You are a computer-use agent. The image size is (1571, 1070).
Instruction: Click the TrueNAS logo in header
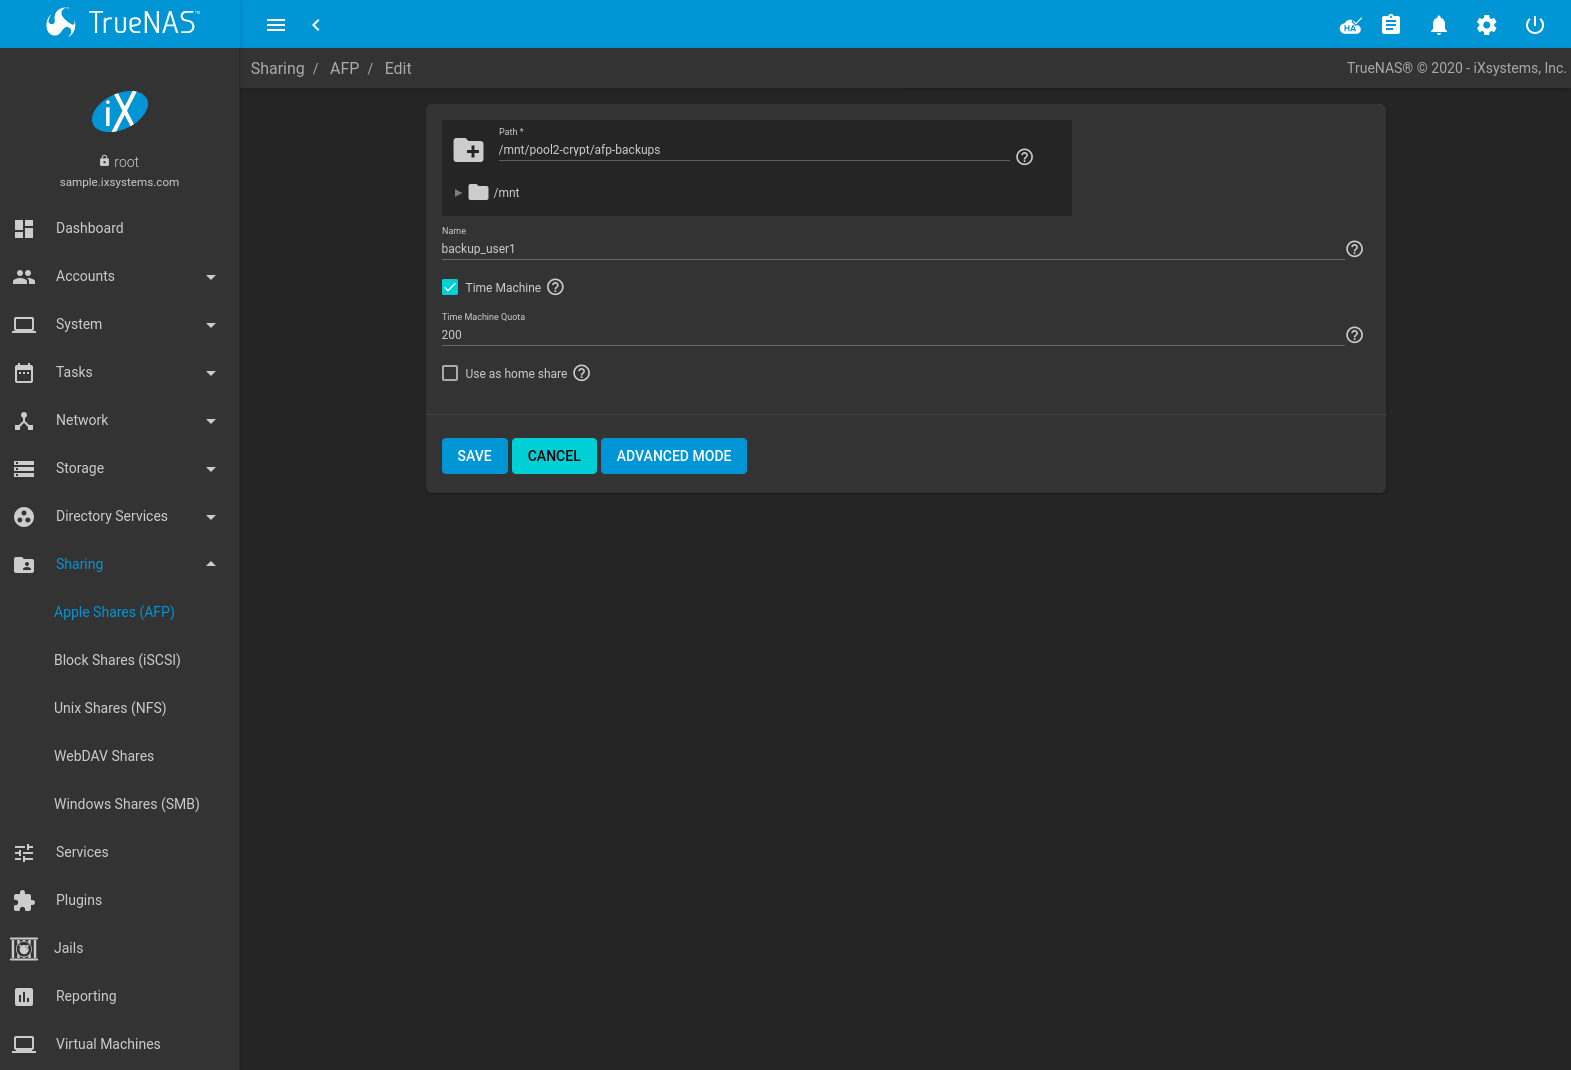[x=122, y=23]
